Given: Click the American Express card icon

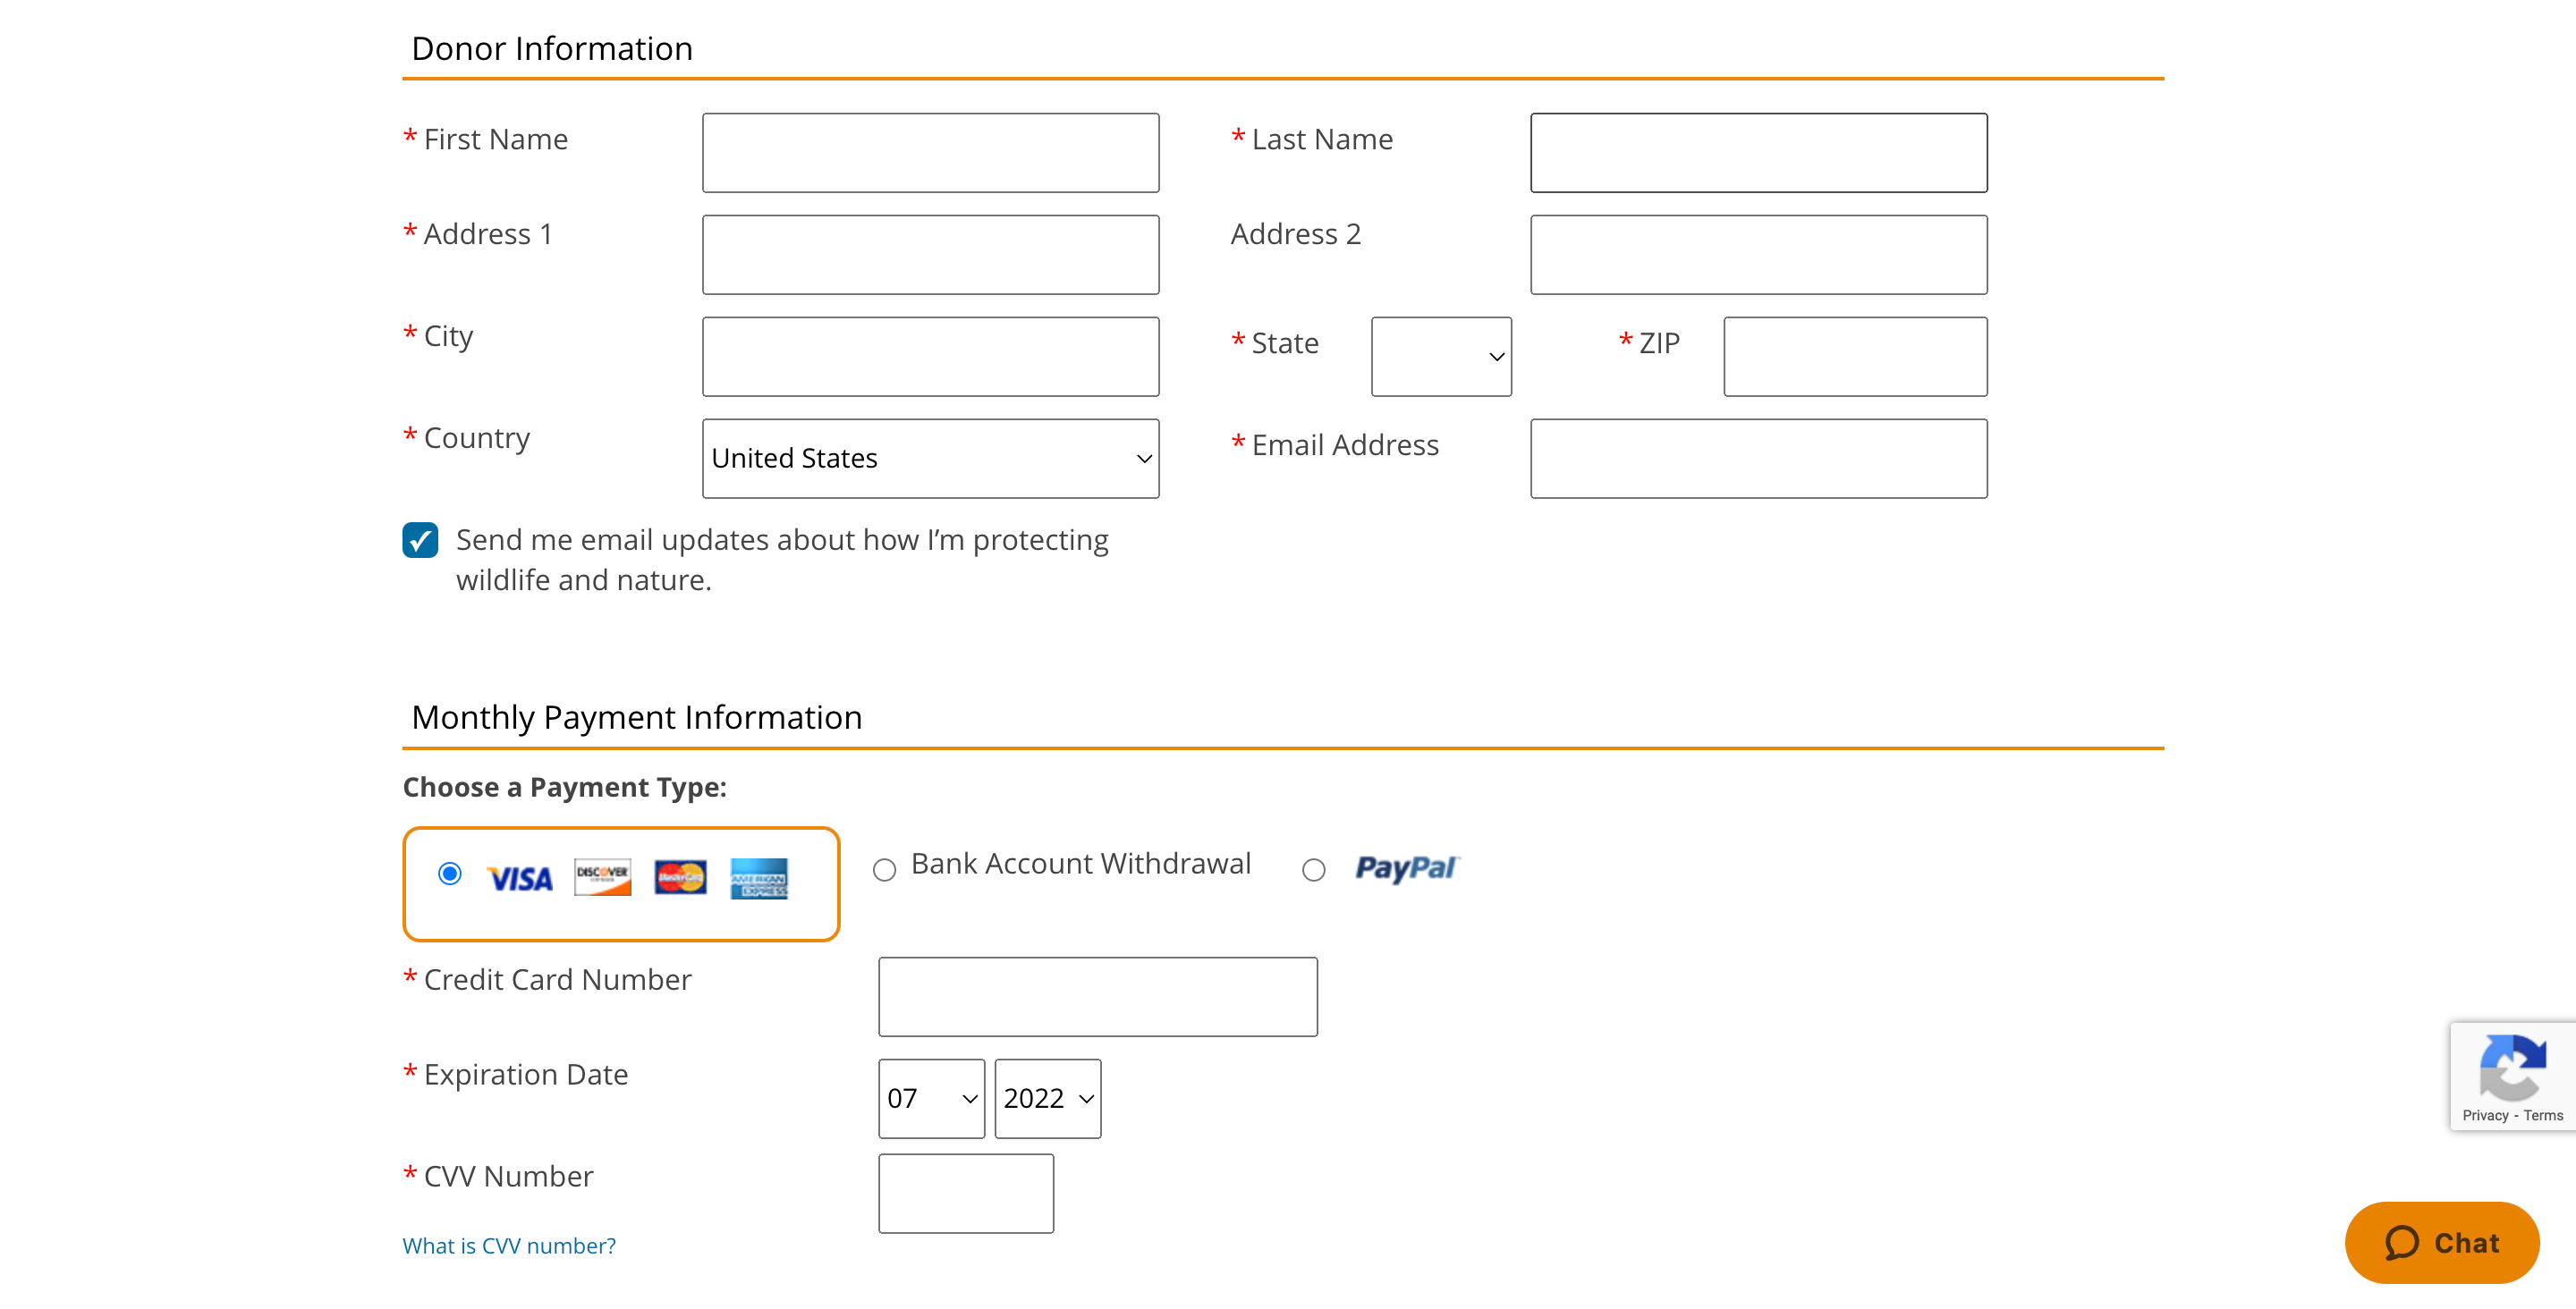Looking at the screenshot, I should pos(755,874).
